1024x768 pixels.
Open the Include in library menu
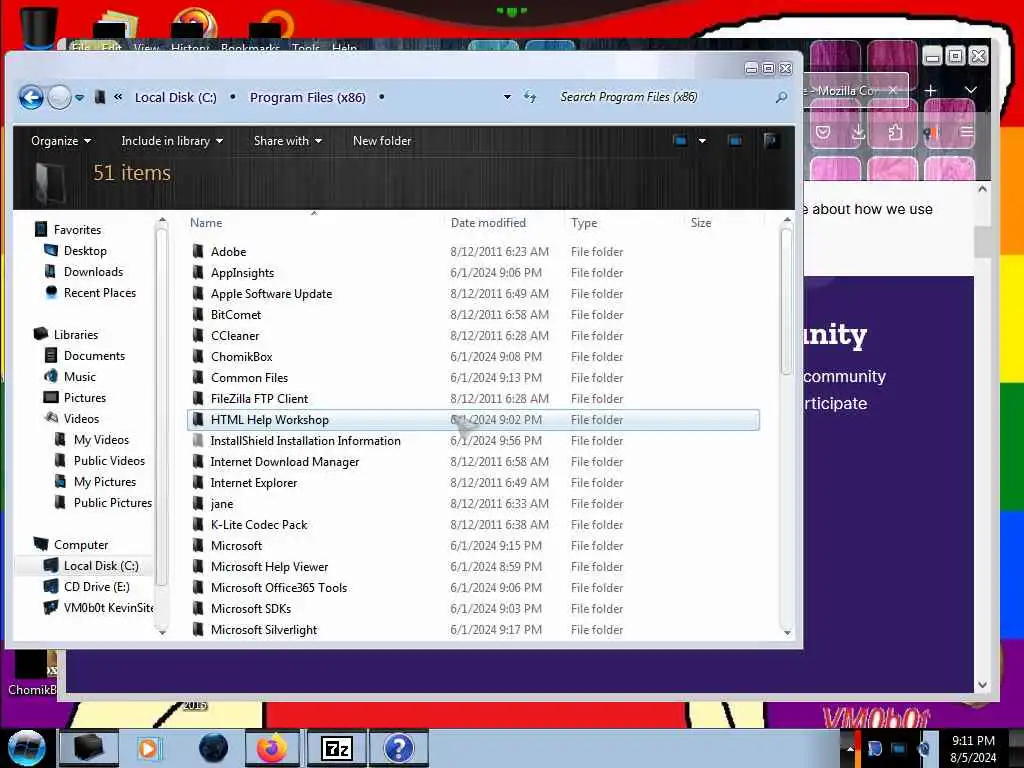click(172, 141)
